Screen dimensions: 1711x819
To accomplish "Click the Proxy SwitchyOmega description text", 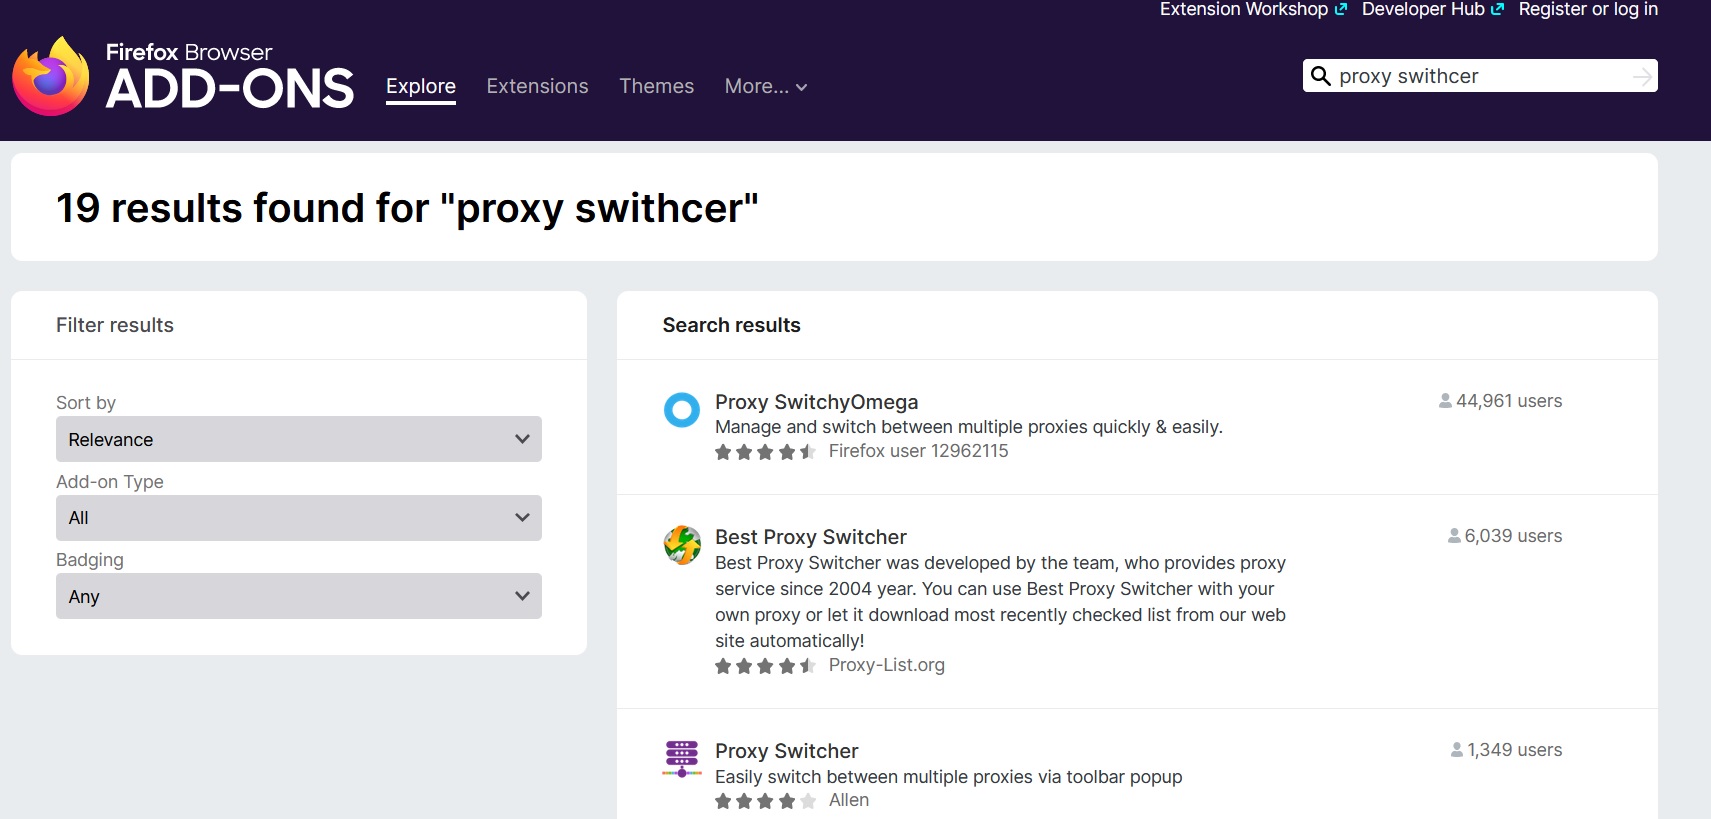I will (x=969, y=427).
